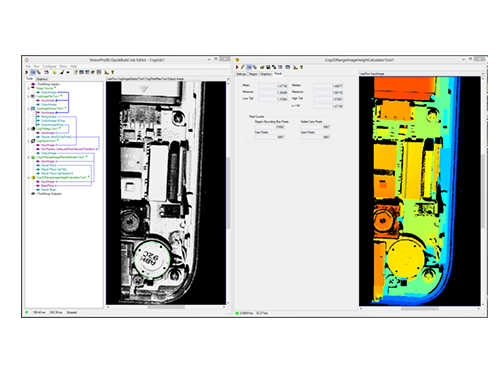Click the horizontal scrollbar under range image
The image size is (500, 375).
(x=420, y=309)
